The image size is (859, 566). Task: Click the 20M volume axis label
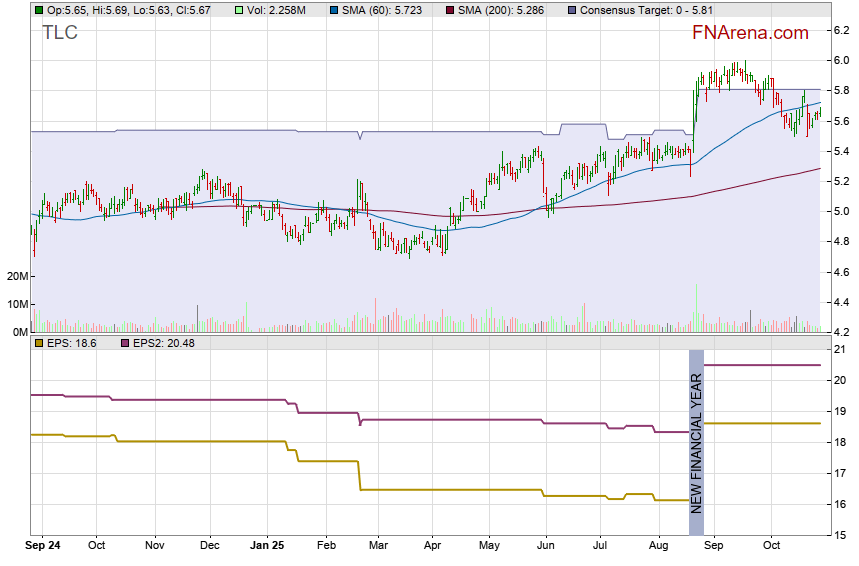point(15,276)
